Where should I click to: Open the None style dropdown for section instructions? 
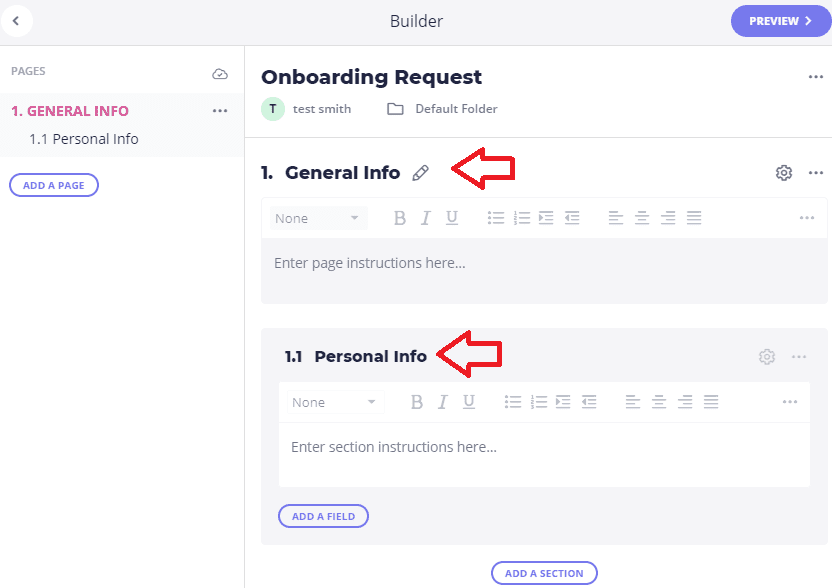(x=335, y=402)
